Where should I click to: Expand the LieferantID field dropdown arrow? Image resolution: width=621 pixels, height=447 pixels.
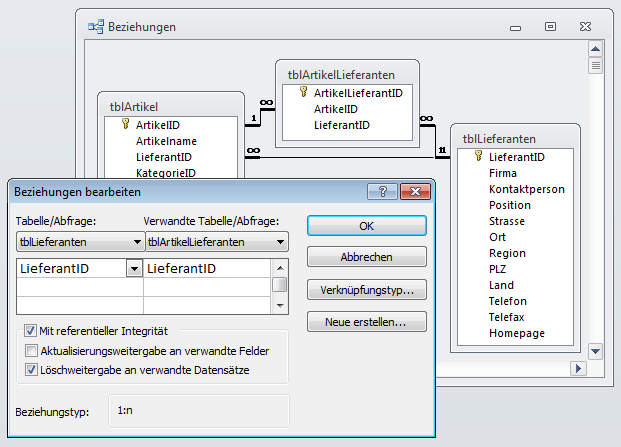coord(133,268)
